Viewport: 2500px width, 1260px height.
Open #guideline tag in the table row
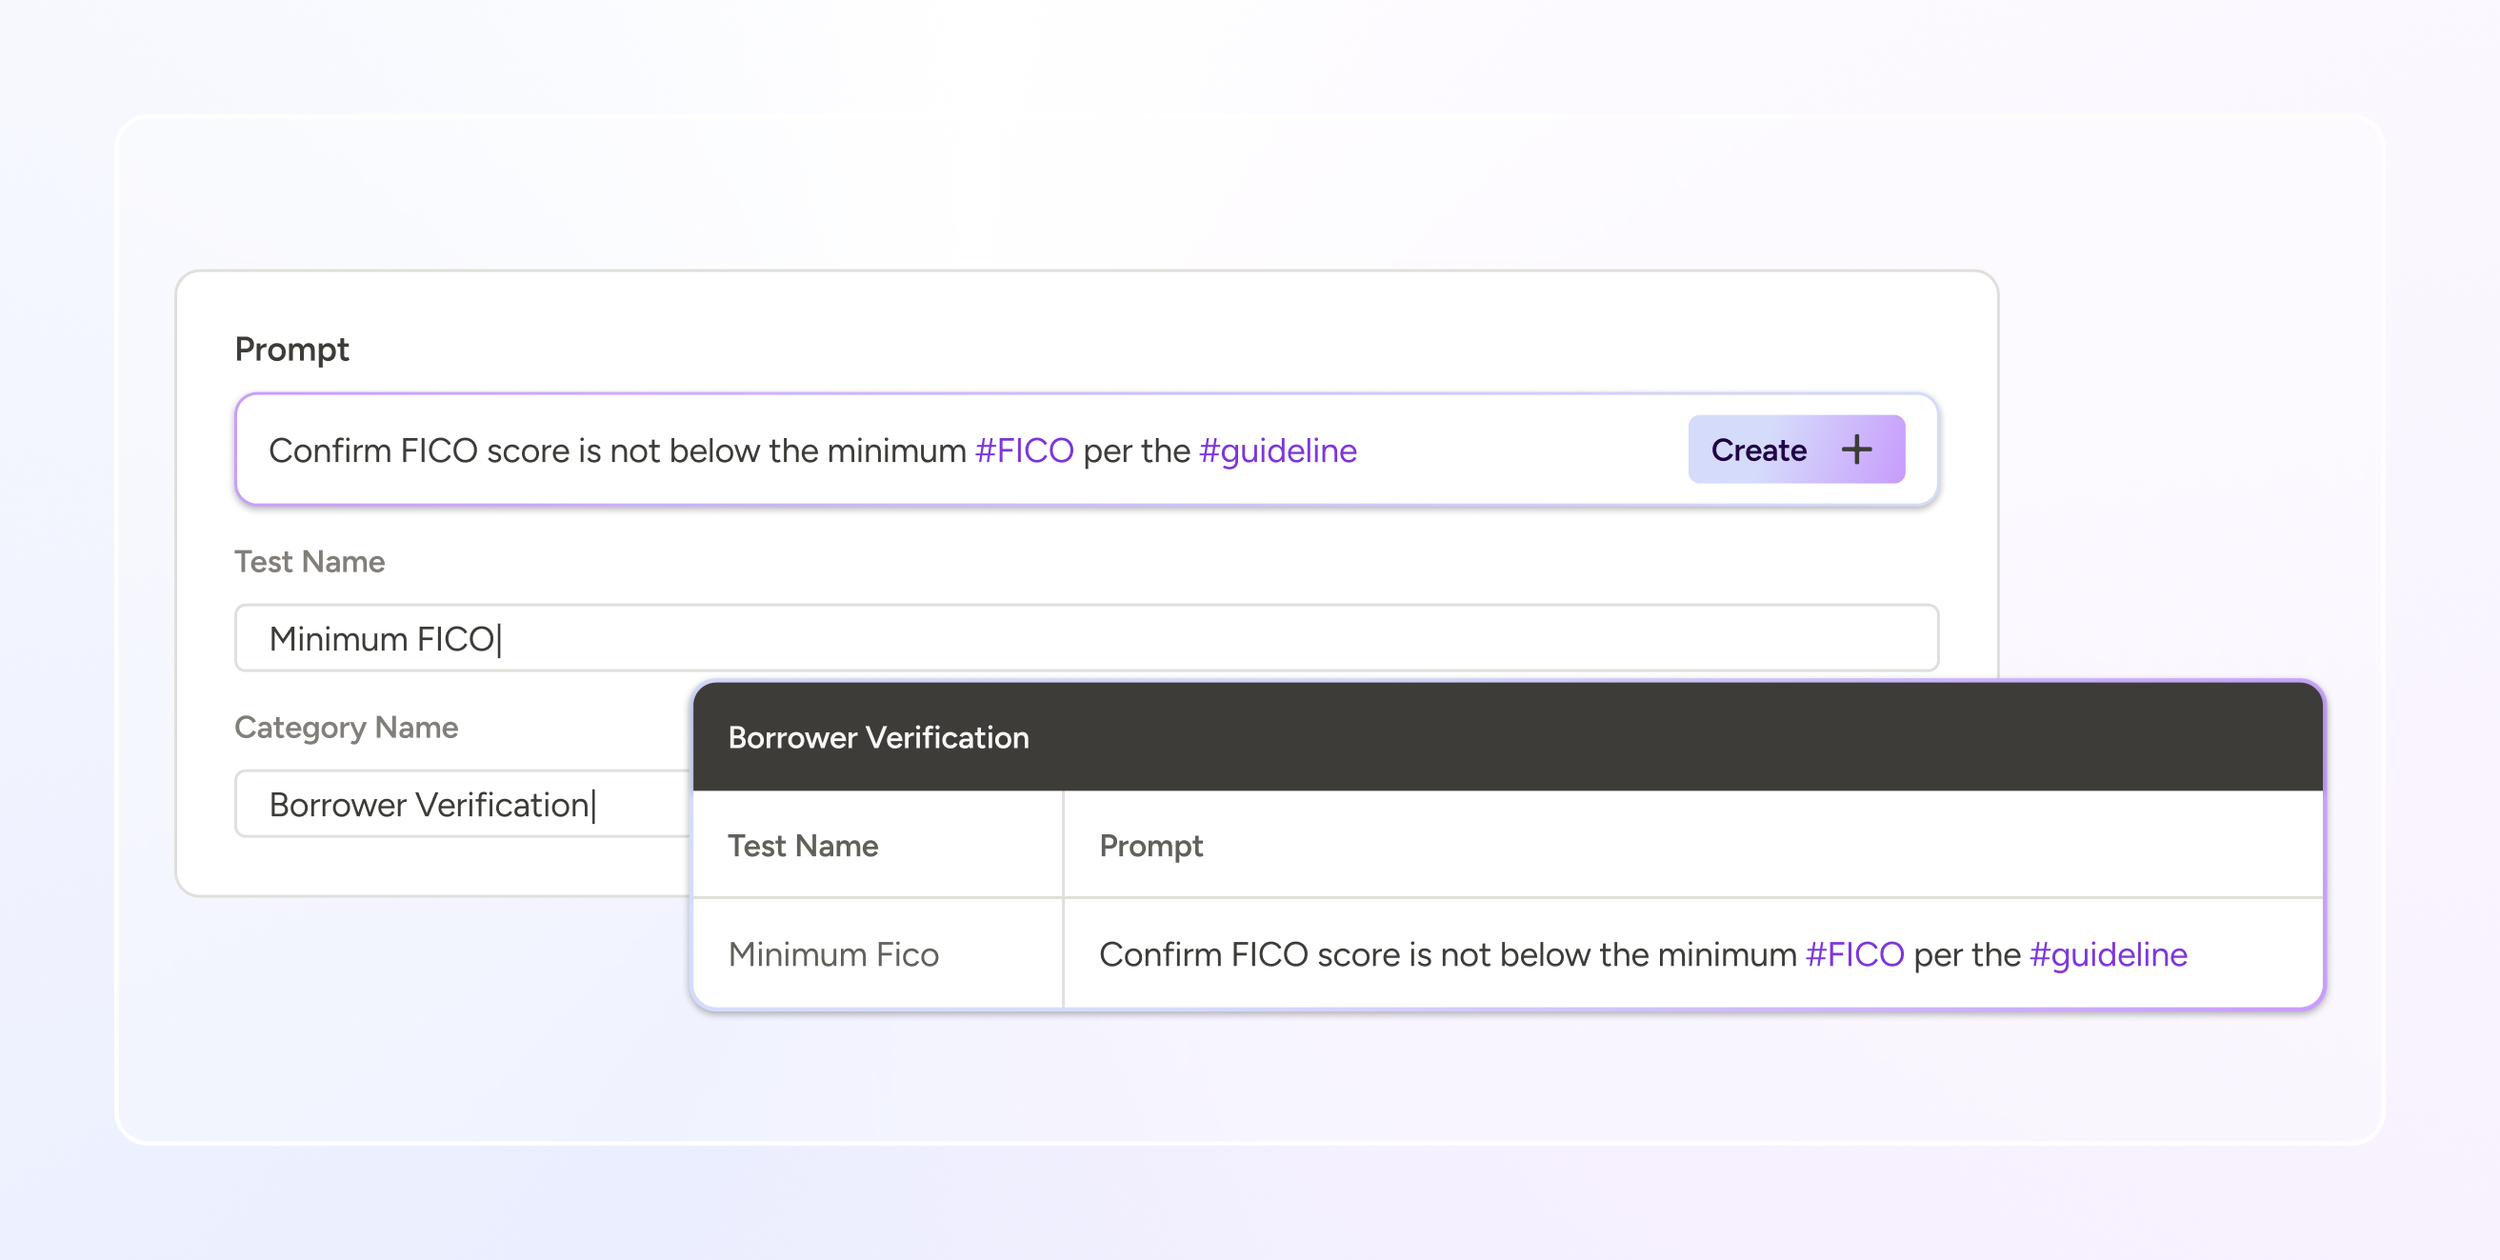pyautogui.click(x=2108, y=955)
